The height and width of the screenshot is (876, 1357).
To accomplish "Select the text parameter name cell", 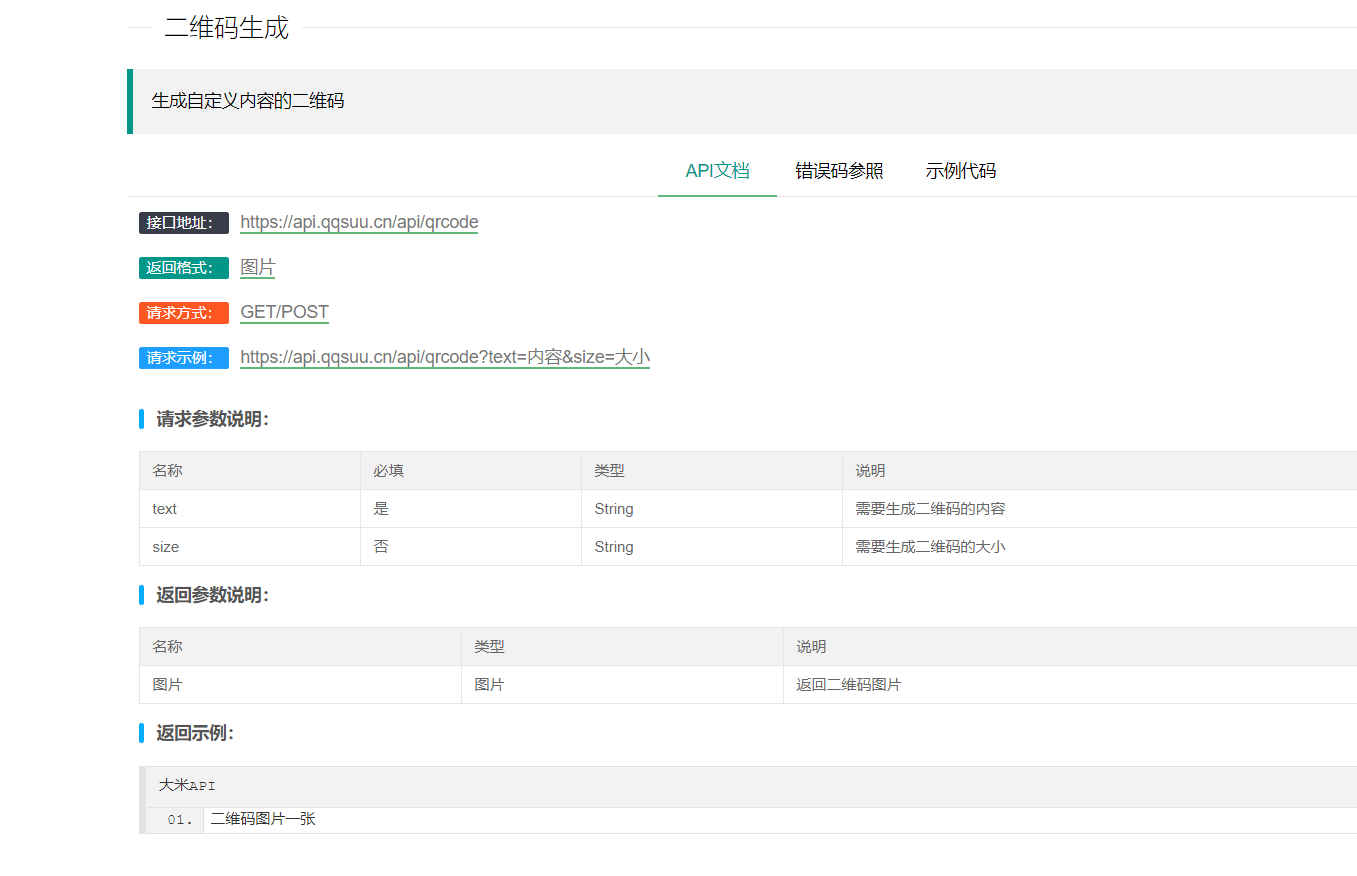I will click(165, 509).
